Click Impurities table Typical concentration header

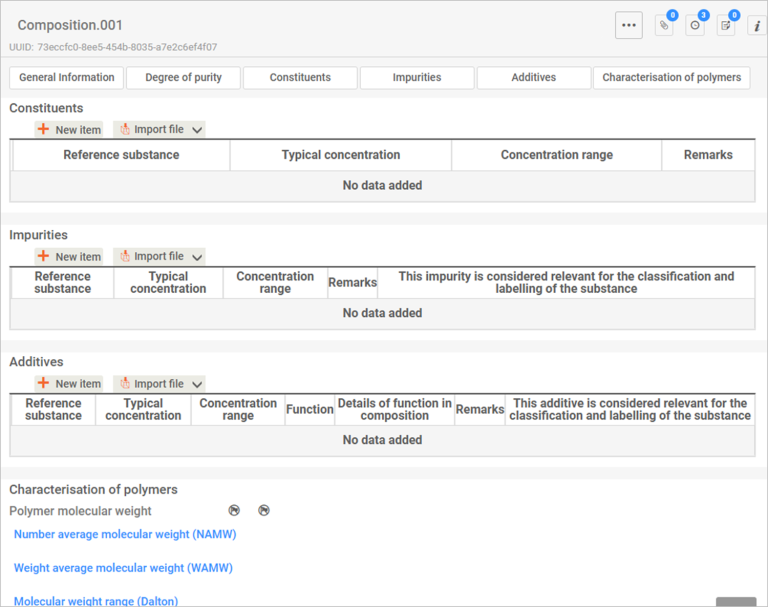click(168, 283)
